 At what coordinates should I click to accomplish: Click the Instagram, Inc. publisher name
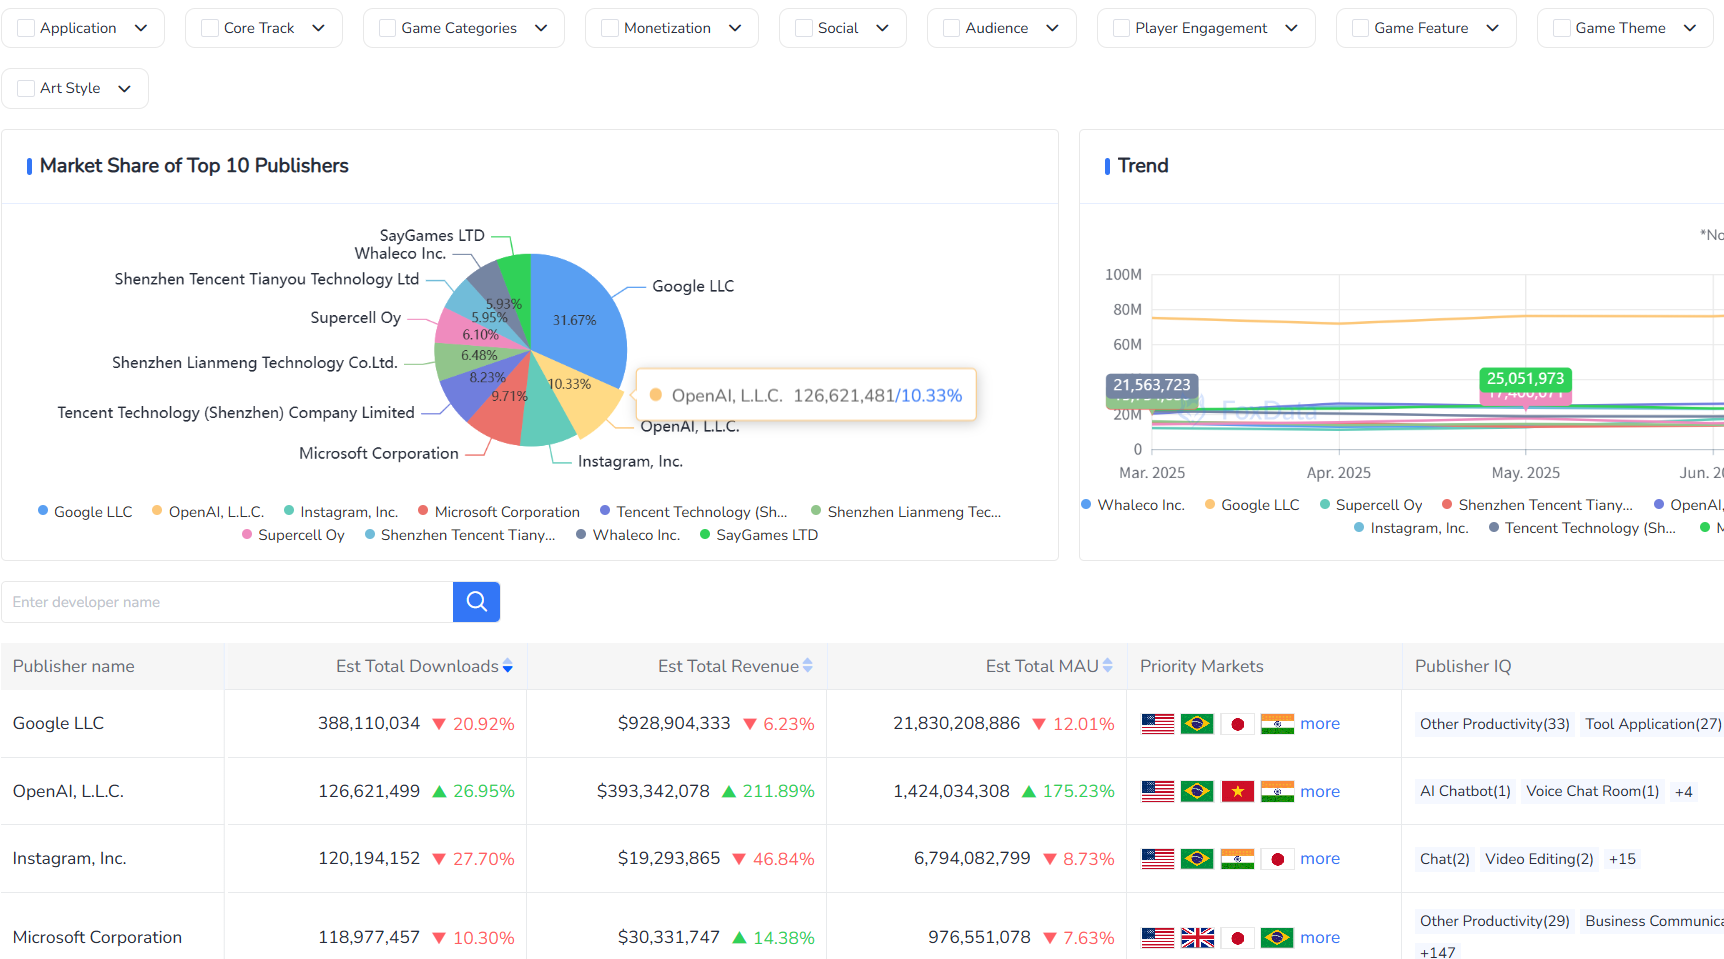click(69, 859)
